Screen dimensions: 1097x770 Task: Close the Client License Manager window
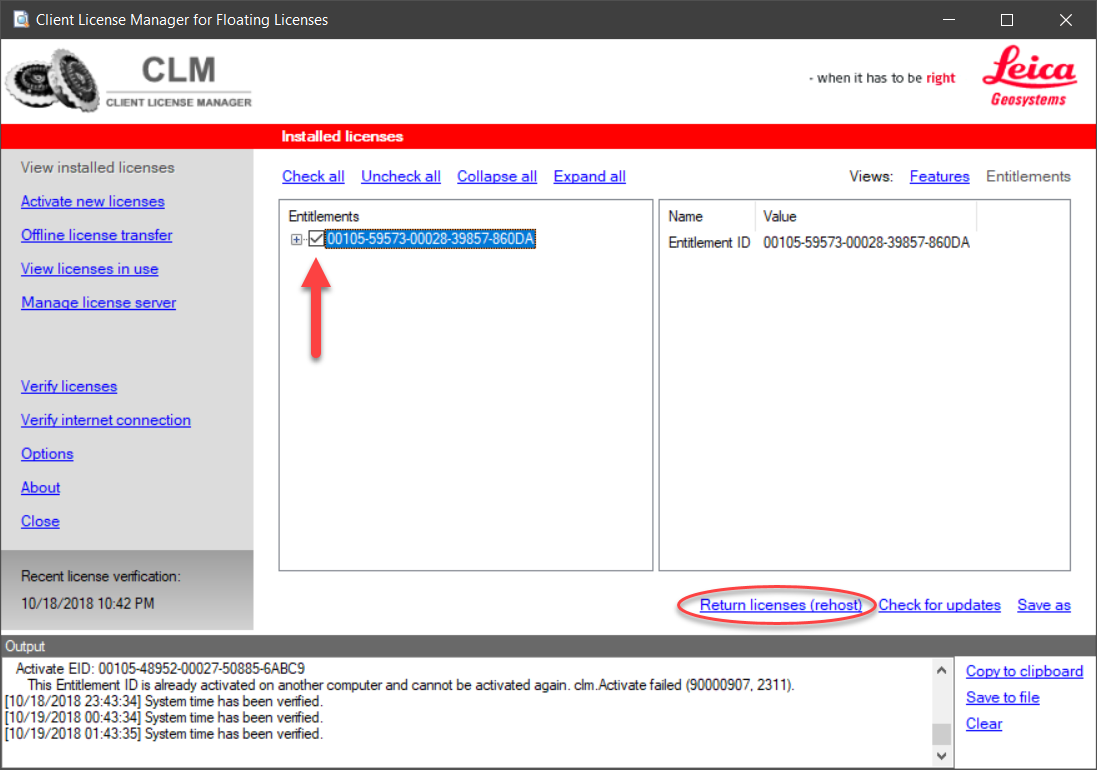coord(1066,20)
